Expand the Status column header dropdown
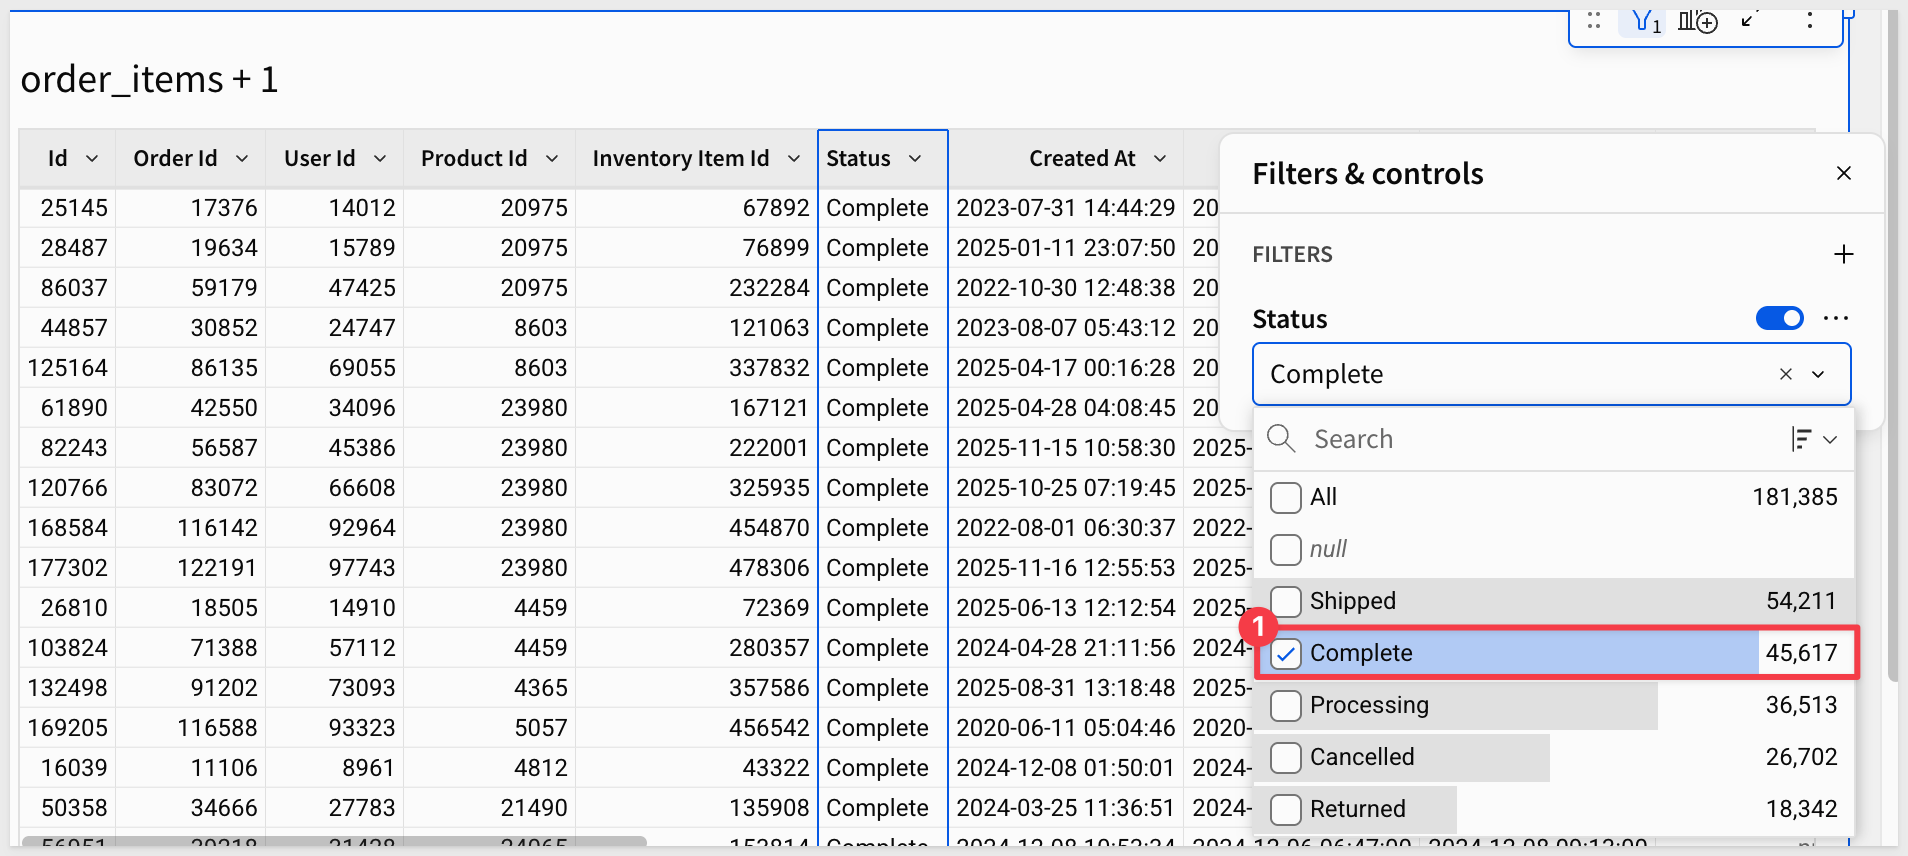This screenshot has width=1908, height=856. click(x=915, y=159)
